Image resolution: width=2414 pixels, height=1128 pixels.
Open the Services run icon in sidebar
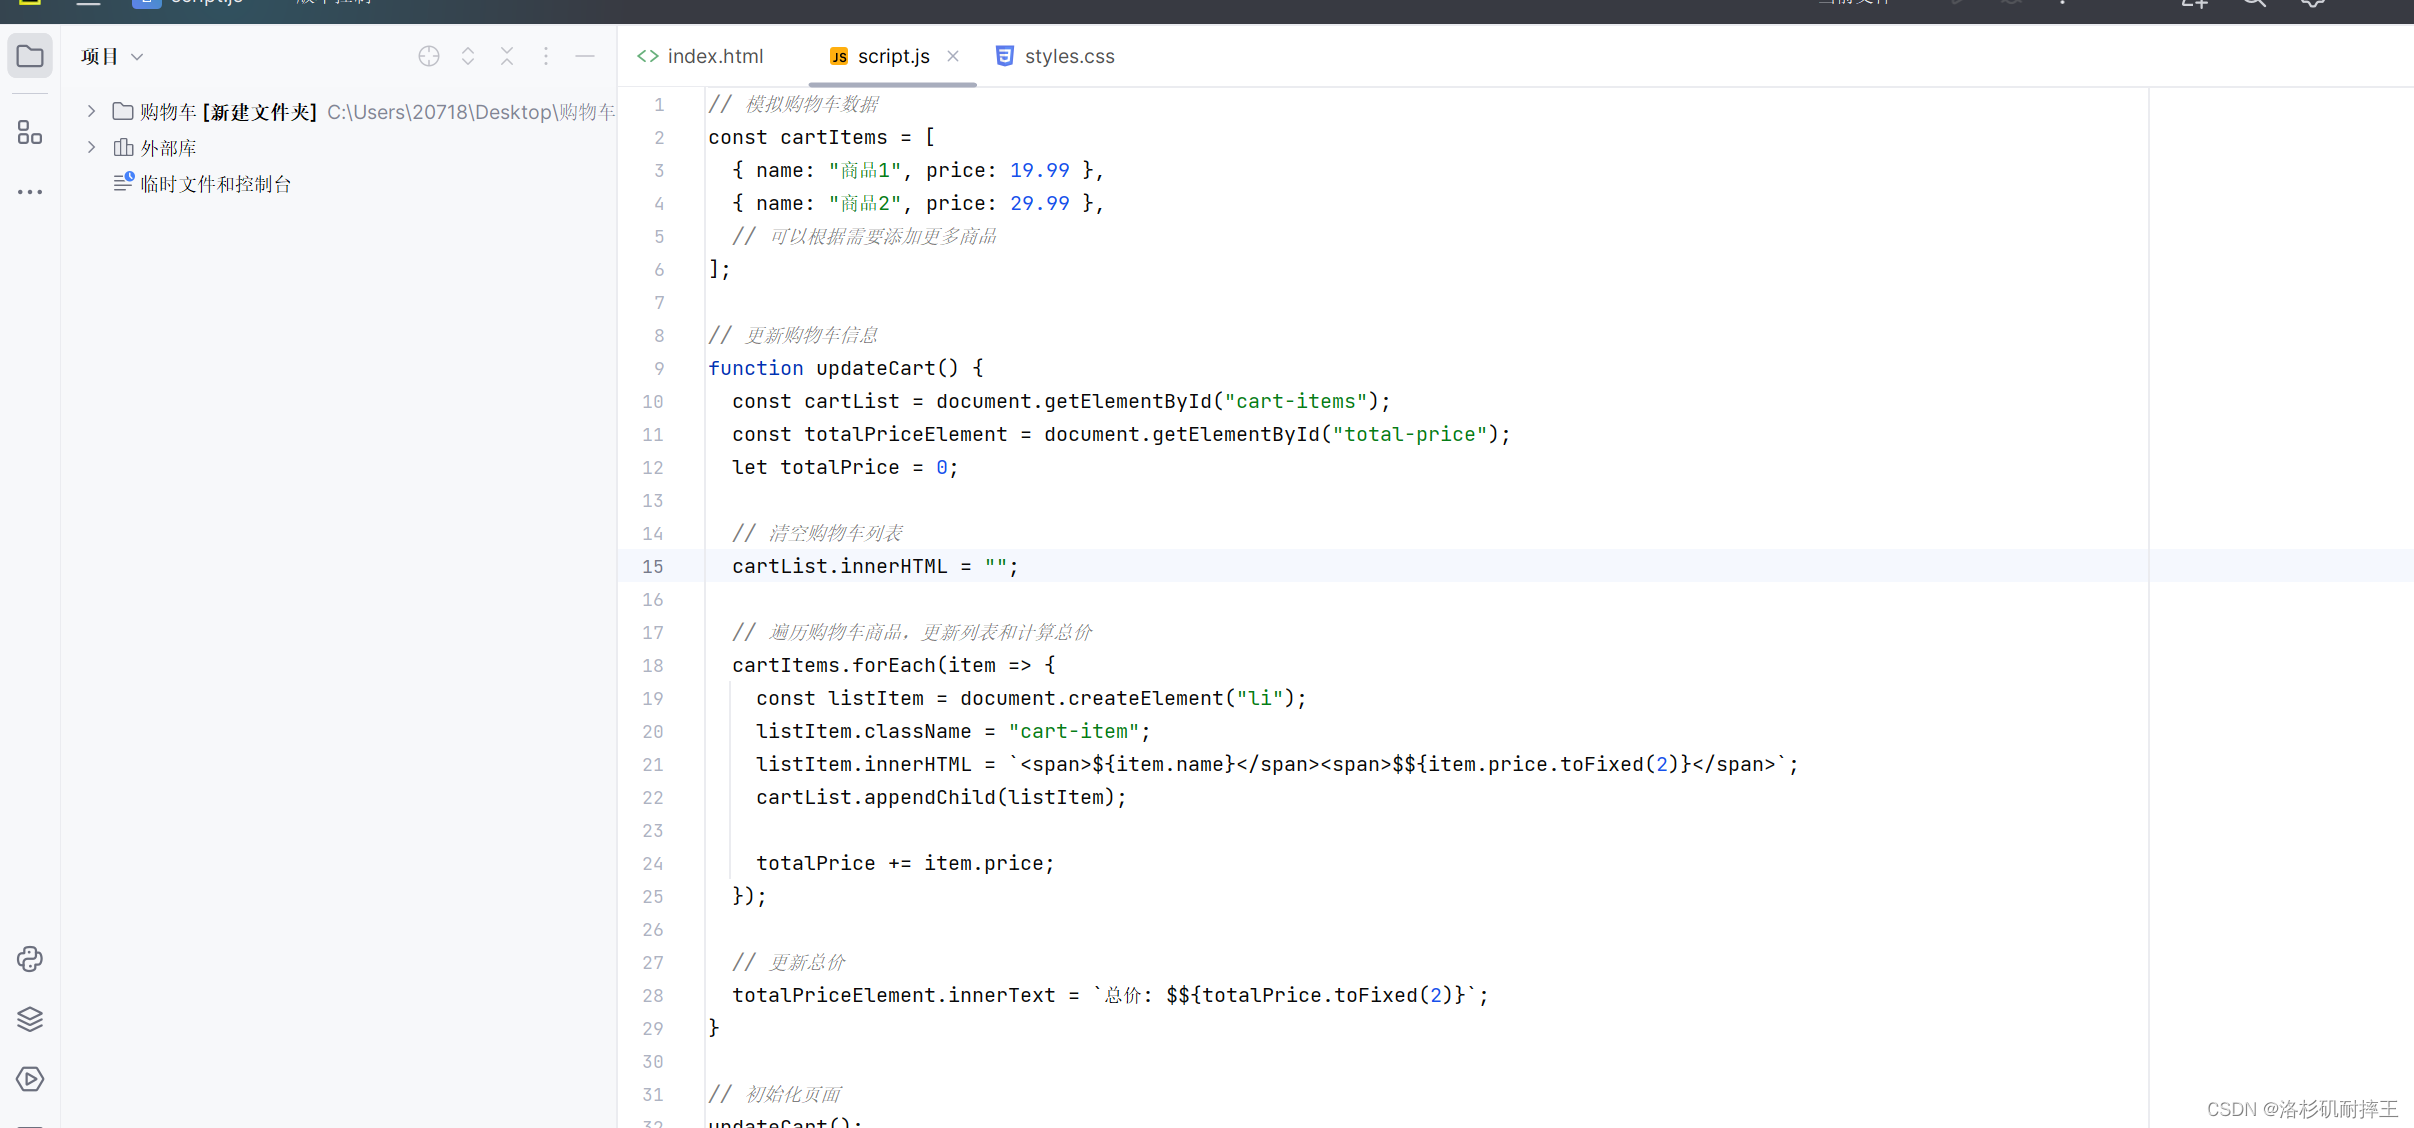click(x=30, y=1079)
